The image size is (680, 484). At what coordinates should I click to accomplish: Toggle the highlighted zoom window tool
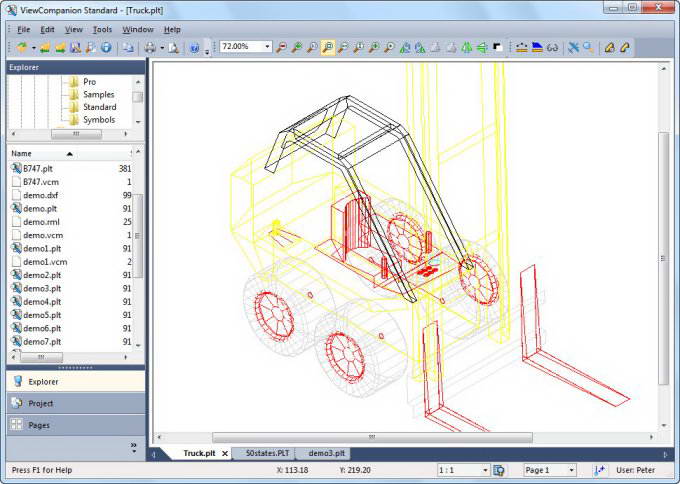[x=327, y=47]
